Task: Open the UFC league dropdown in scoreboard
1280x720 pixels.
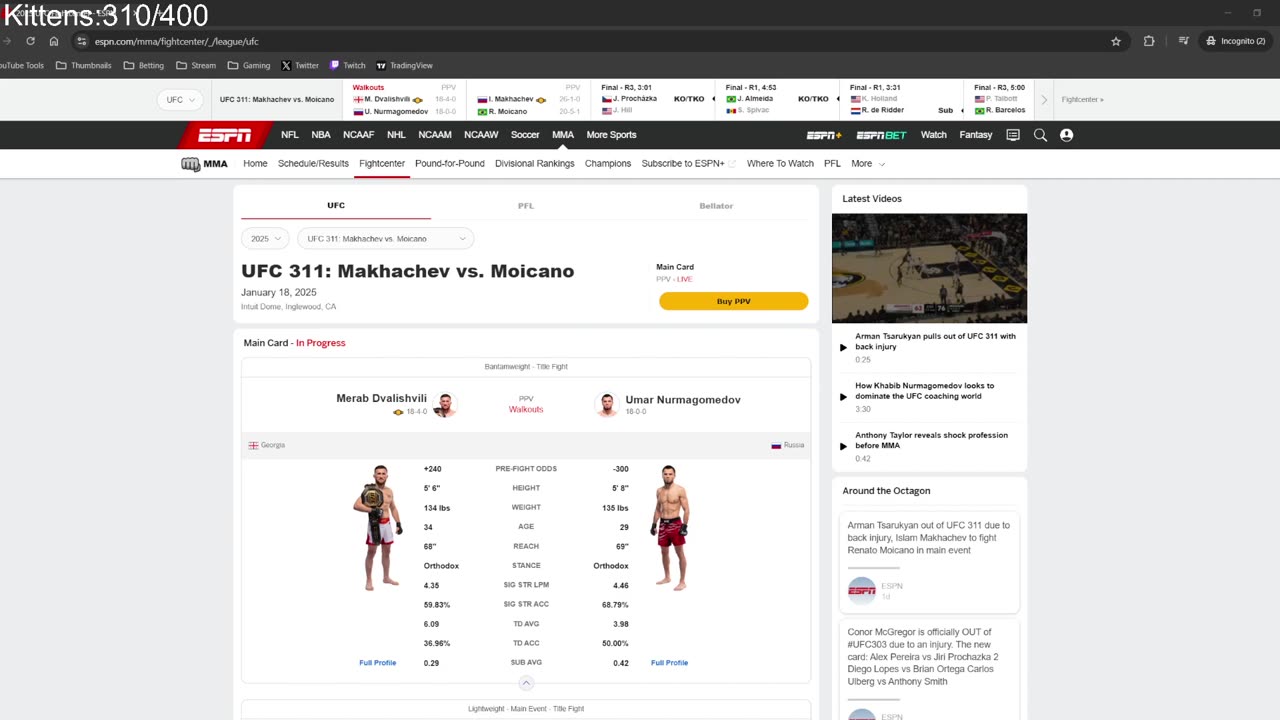Action: pyautogui.click(x=181, y=100)
